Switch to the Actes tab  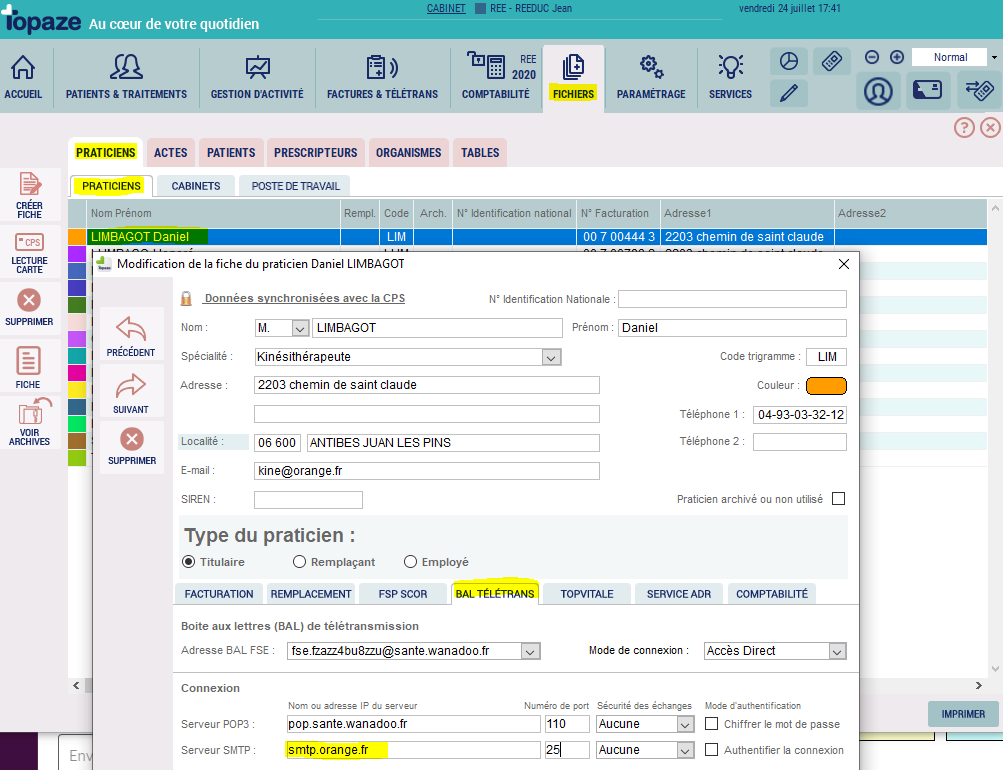[x=171, y=153]
